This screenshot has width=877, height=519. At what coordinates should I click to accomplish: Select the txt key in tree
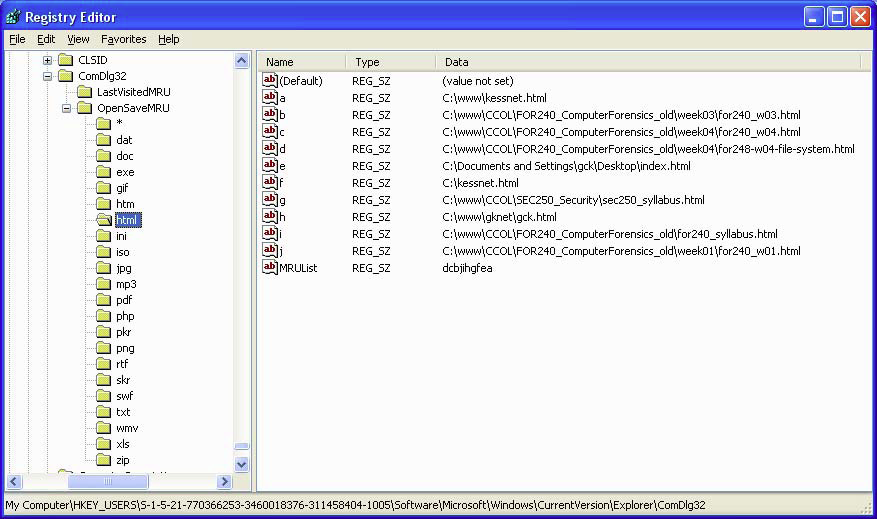123,412
